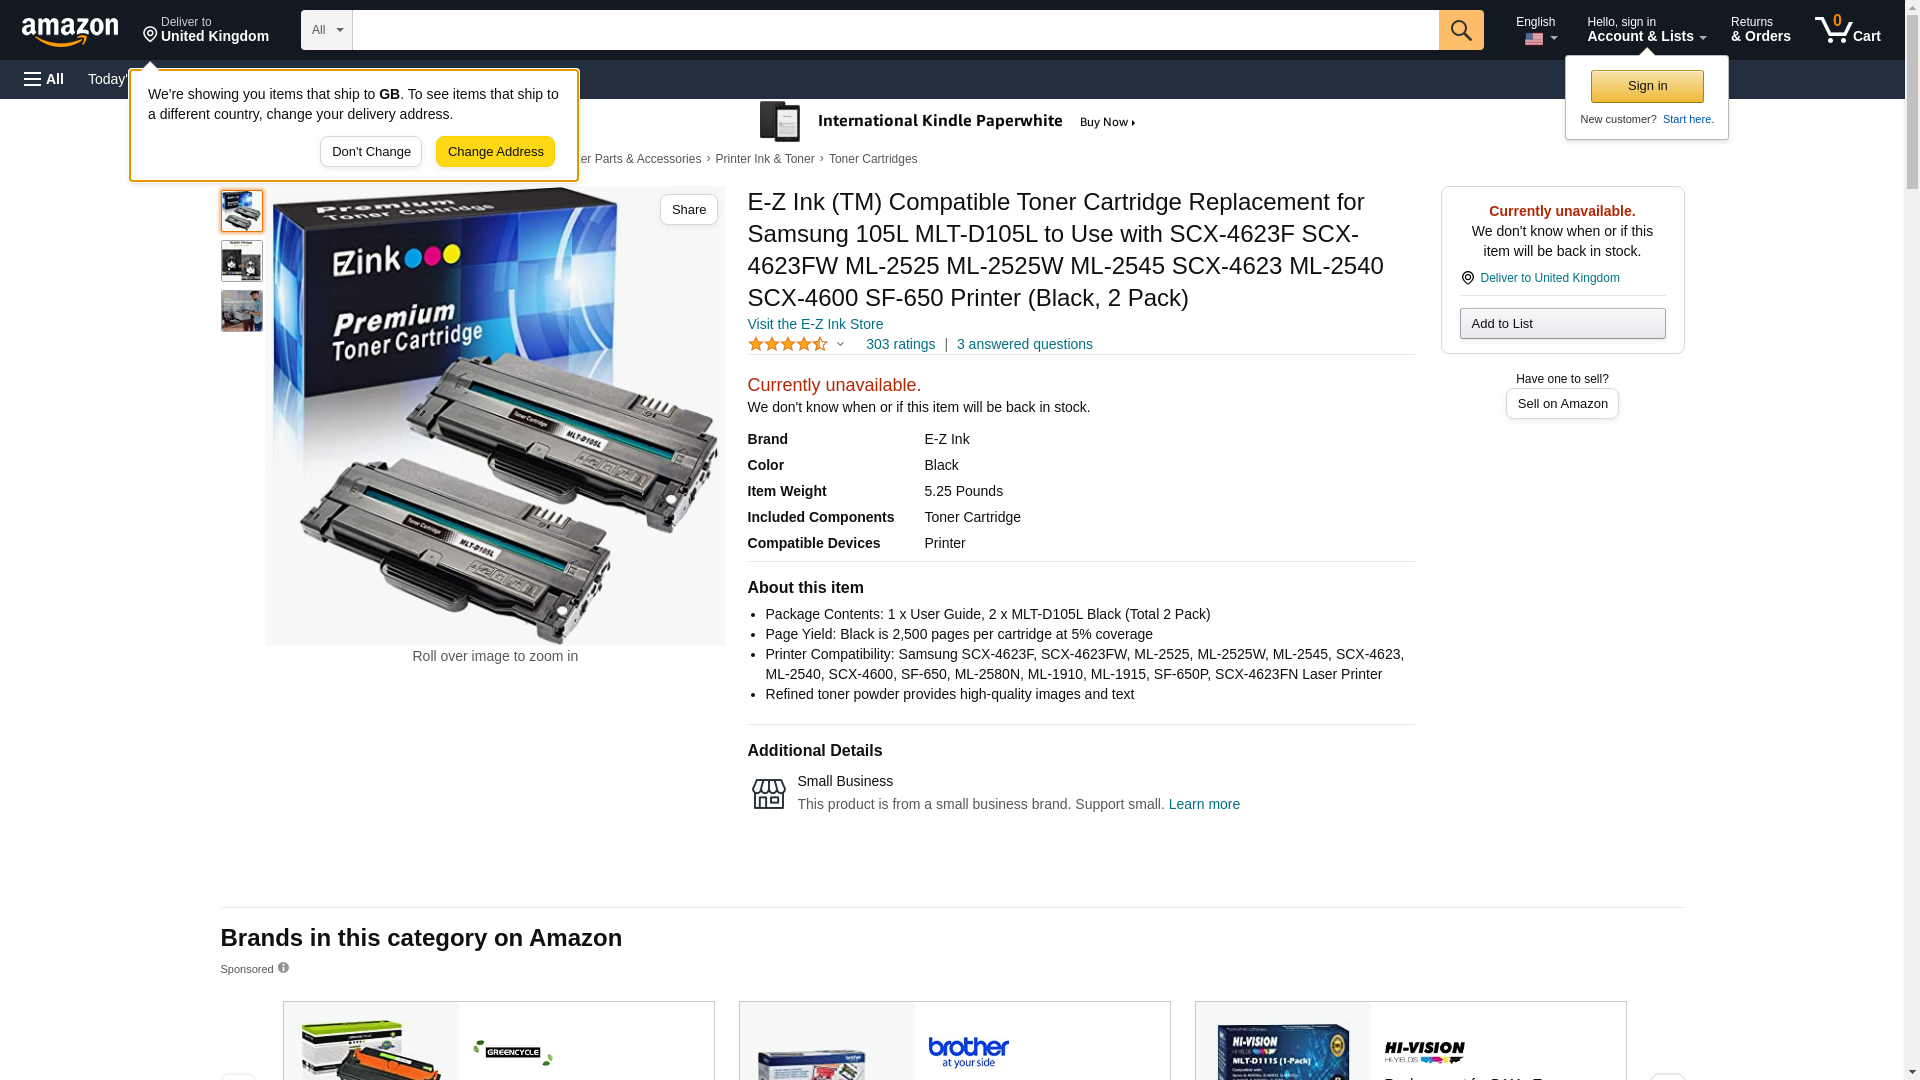
Task: Click the Sign in button
Action: point(1647,86)
